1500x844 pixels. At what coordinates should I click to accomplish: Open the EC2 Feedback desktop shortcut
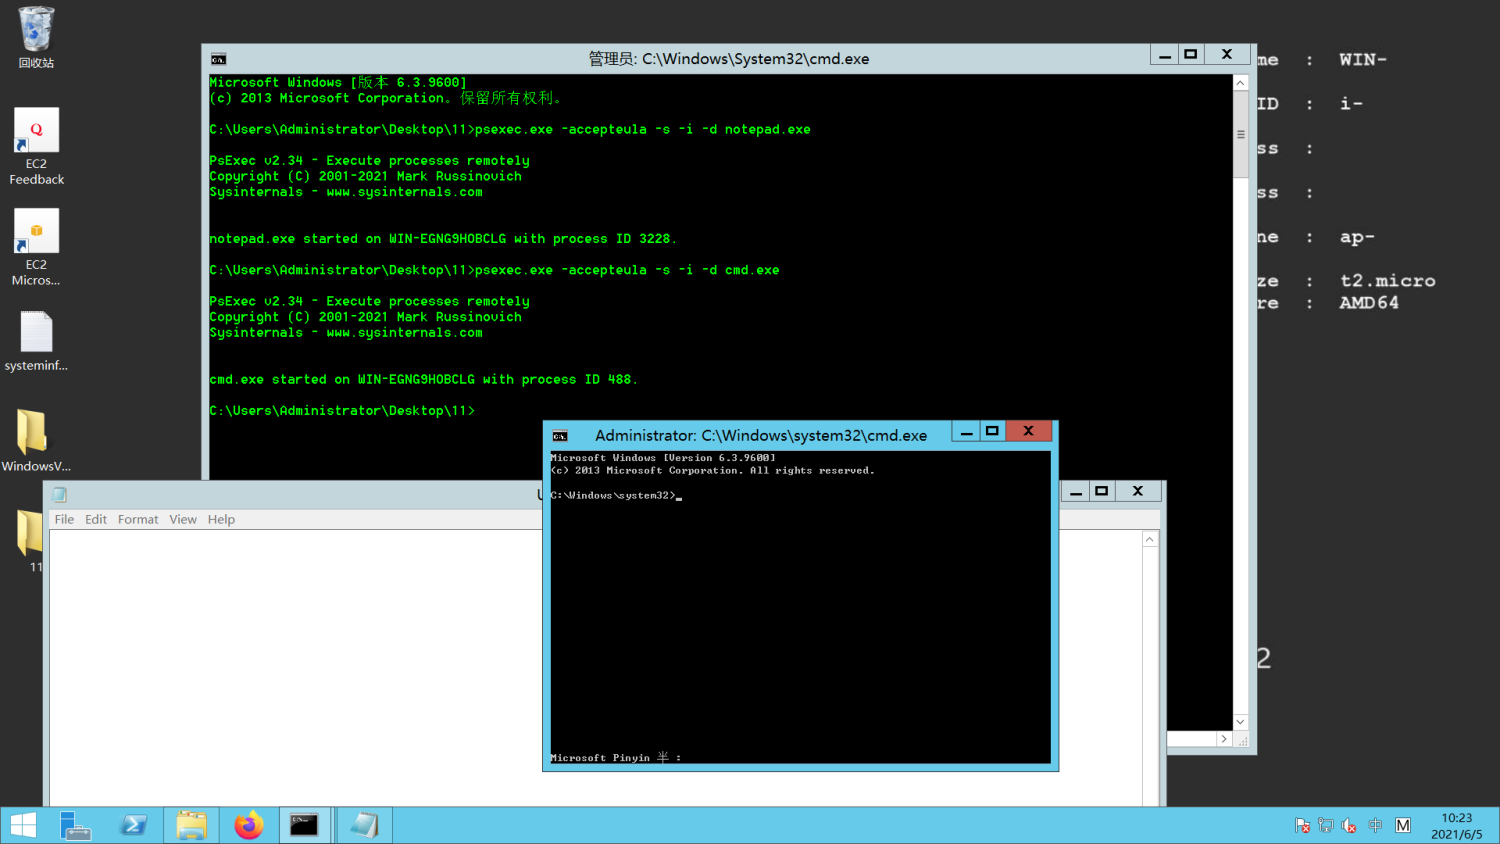coord(36,146)
